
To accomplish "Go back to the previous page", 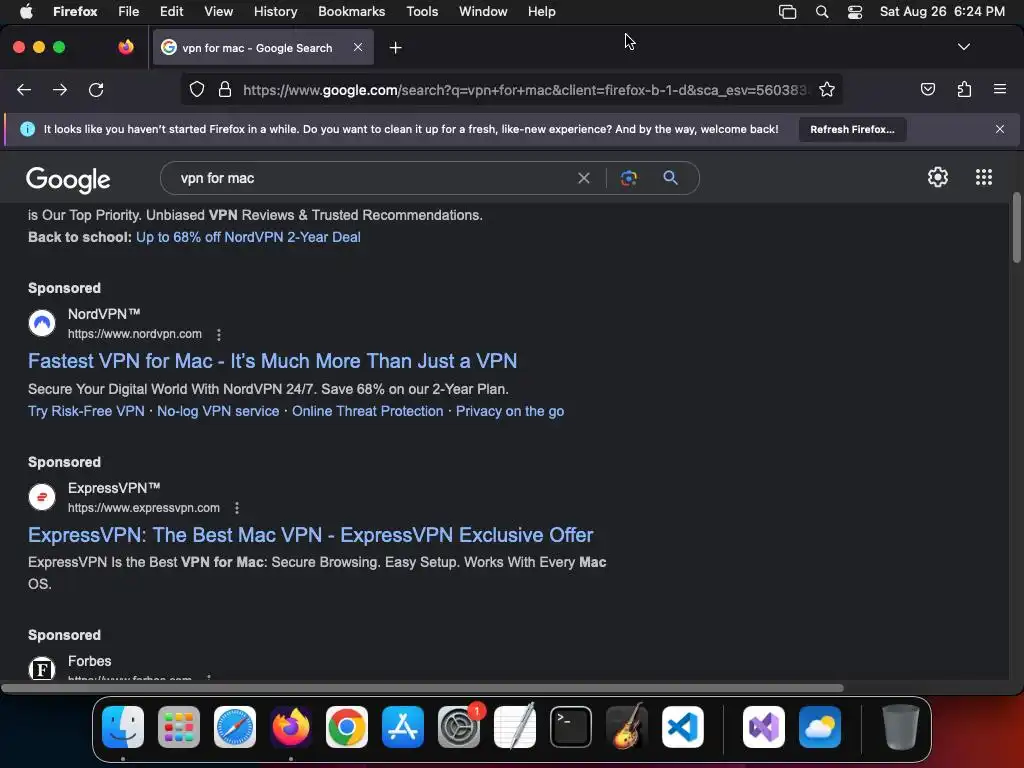I will tap(24, 89).
